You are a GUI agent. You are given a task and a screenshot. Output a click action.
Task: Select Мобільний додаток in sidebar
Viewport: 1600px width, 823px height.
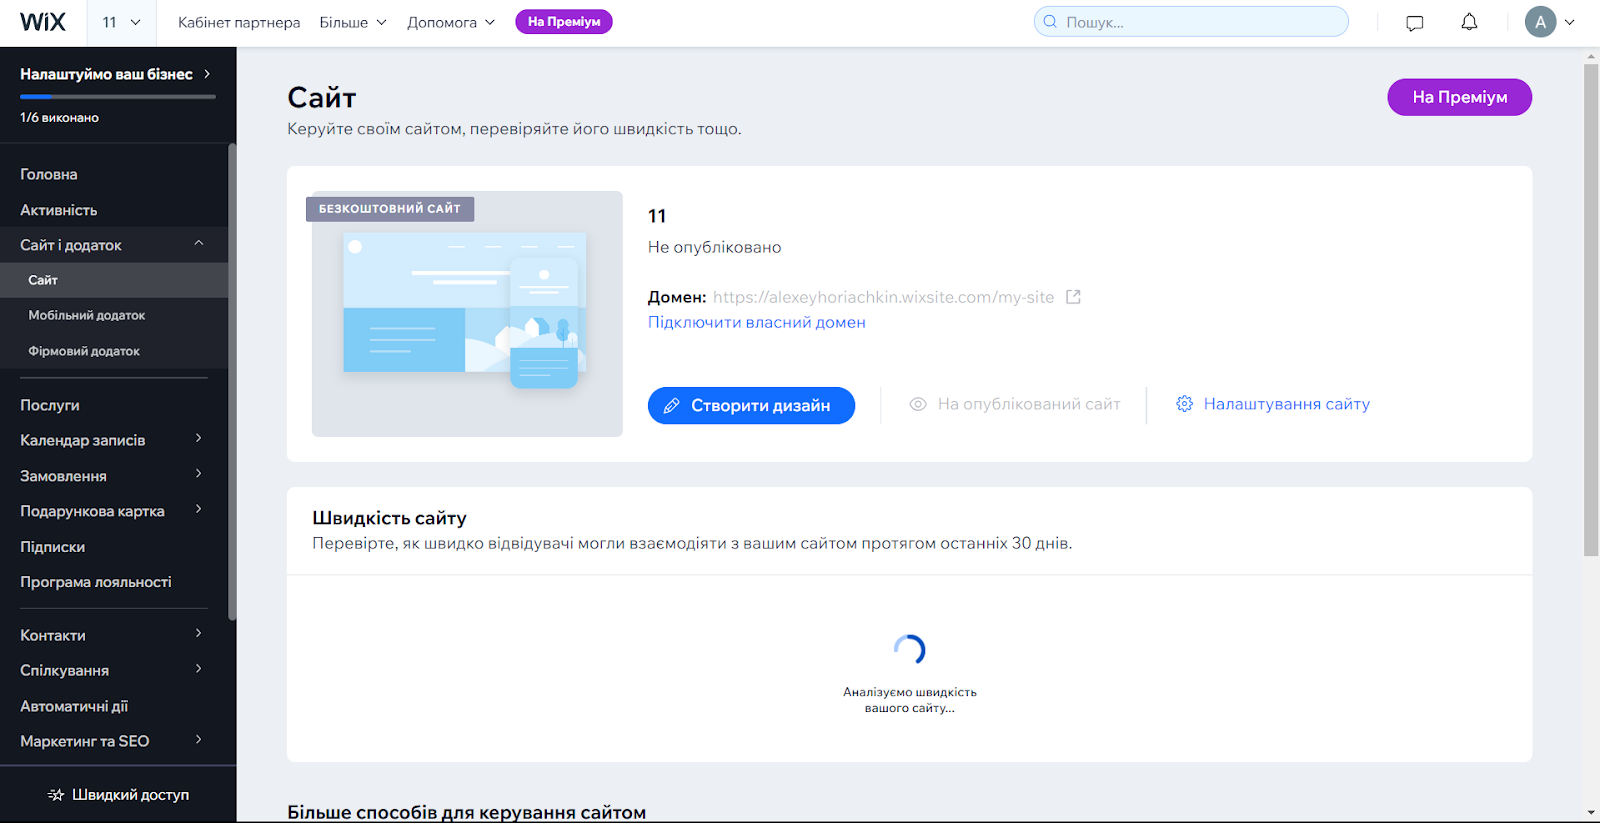[x=87, y=315]
